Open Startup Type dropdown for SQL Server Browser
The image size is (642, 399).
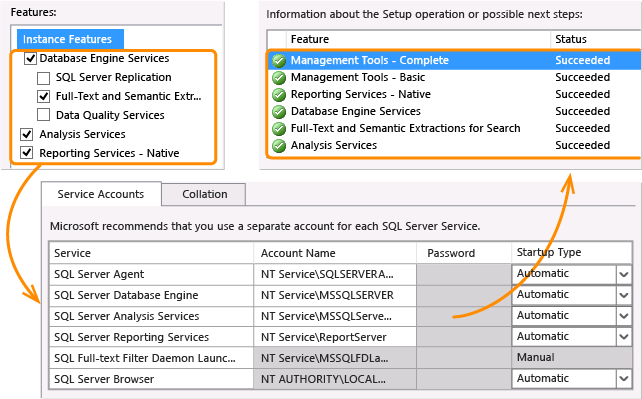(624, 379)
